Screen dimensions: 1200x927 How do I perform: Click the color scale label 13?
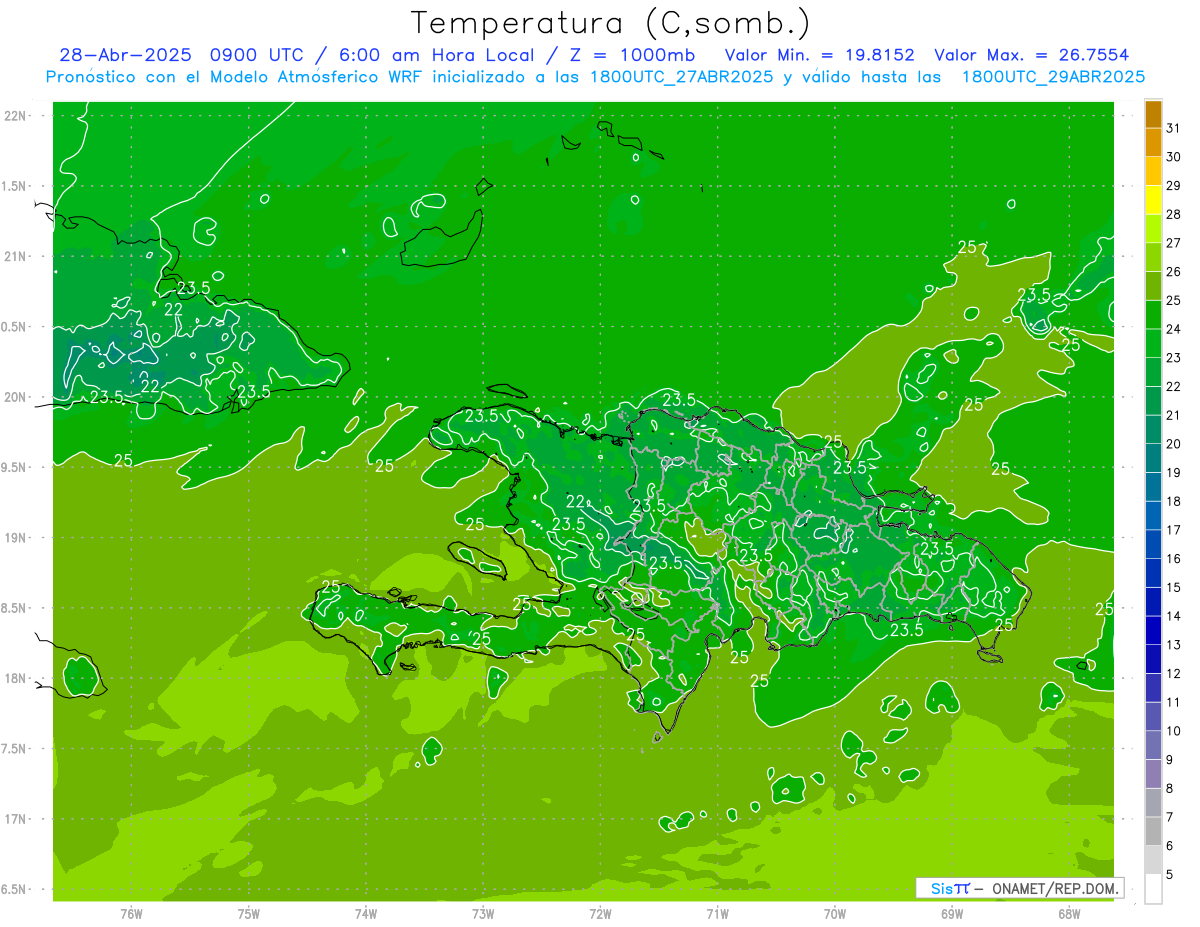coord(1173,645)
